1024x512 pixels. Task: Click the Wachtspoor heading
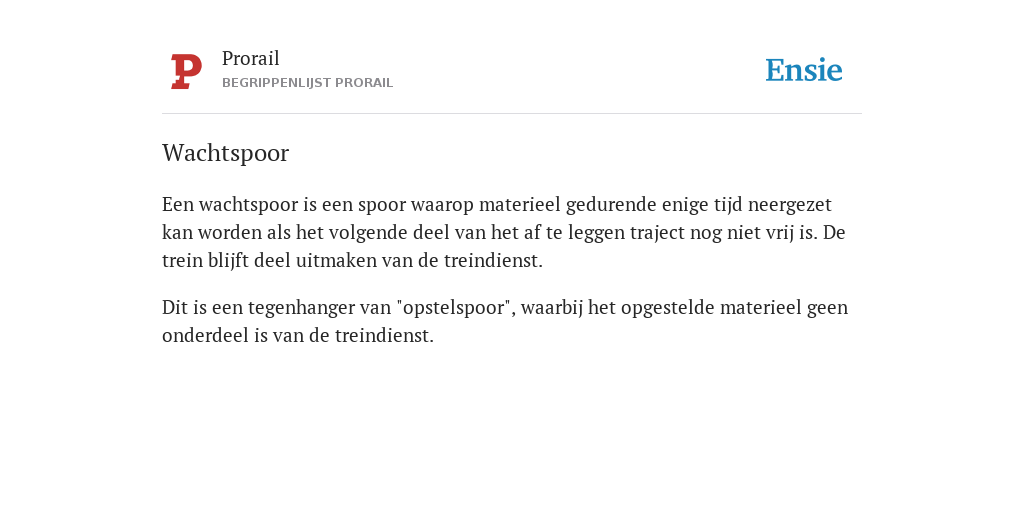click(x=225, y=153)
